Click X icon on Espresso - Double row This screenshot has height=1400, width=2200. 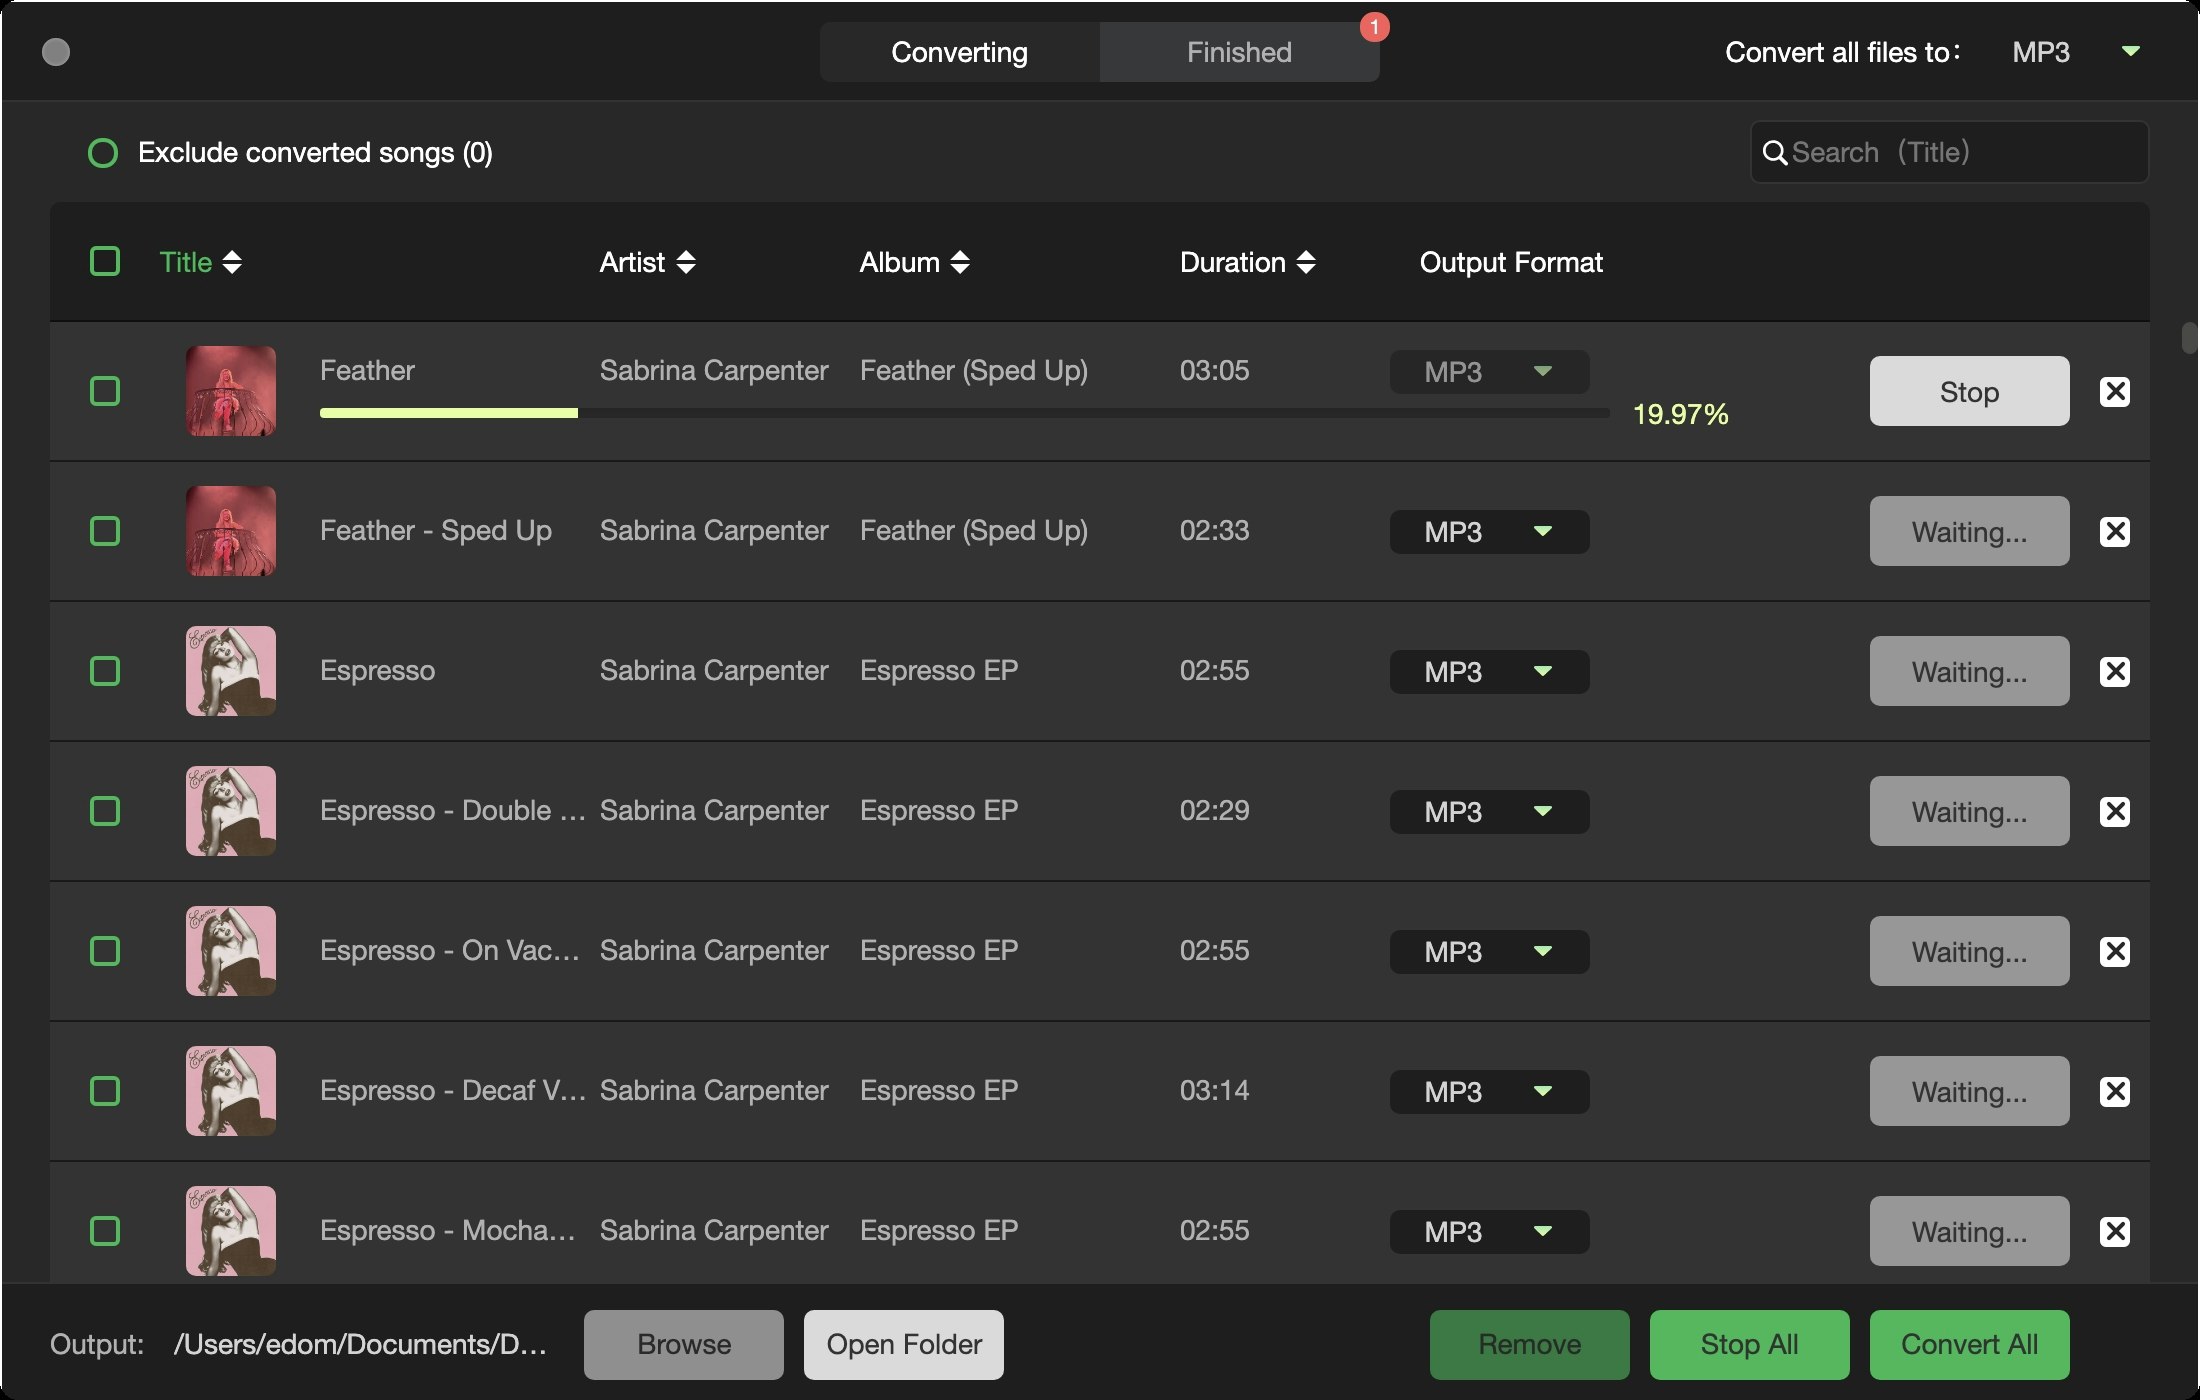2115,811
